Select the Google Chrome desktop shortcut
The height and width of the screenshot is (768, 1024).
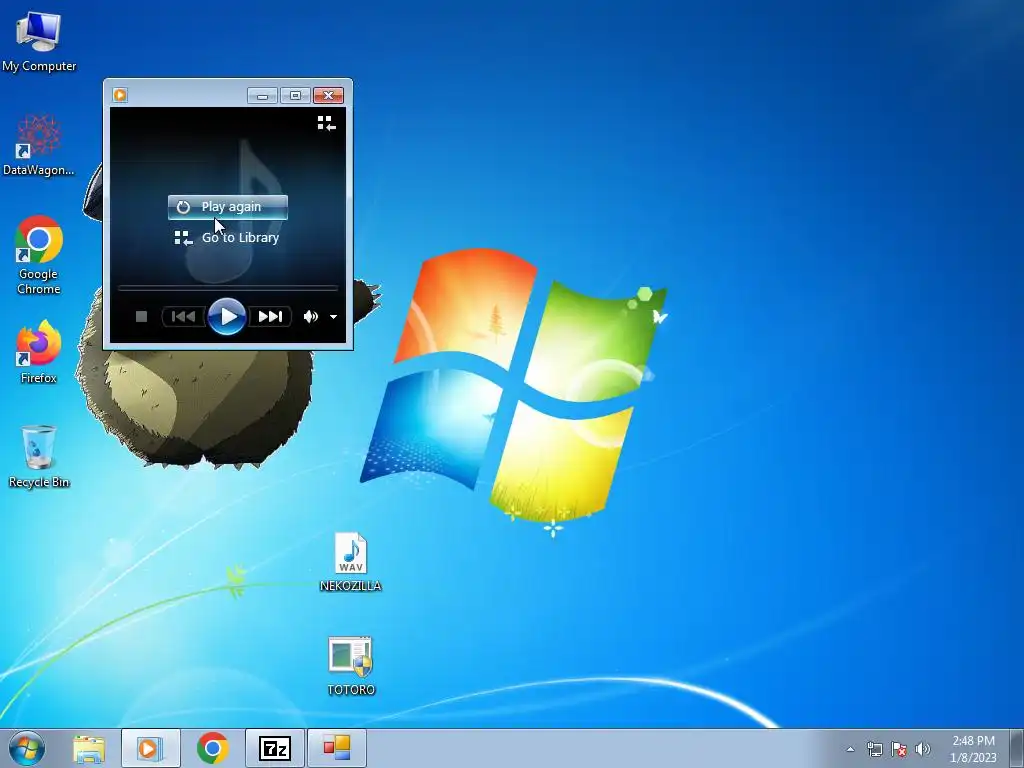coord(39,255)
